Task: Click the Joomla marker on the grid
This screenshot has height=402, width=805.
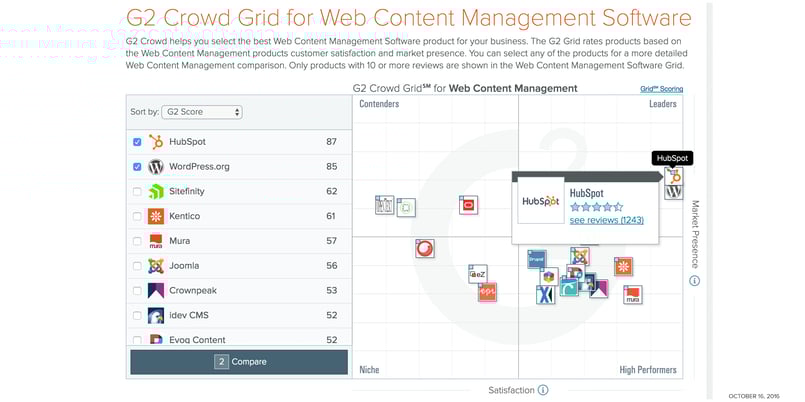Action: point(580,256)
